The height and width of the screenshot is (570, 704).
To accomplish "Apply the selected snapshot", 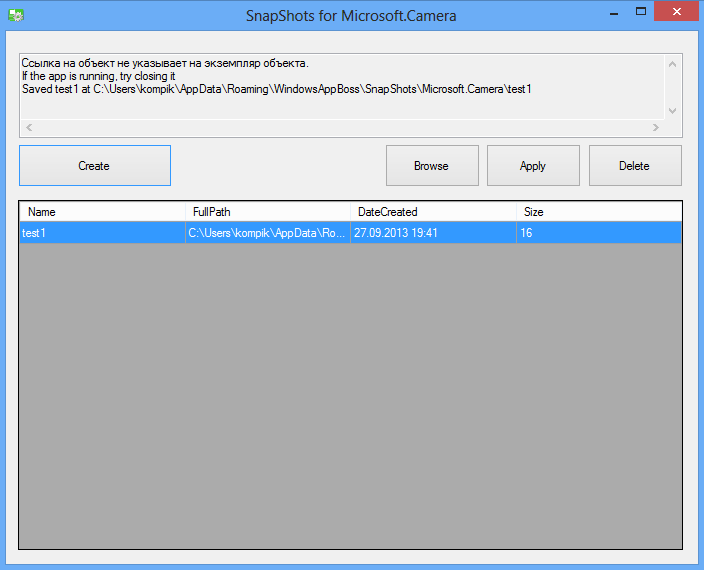I will point(533,166).
